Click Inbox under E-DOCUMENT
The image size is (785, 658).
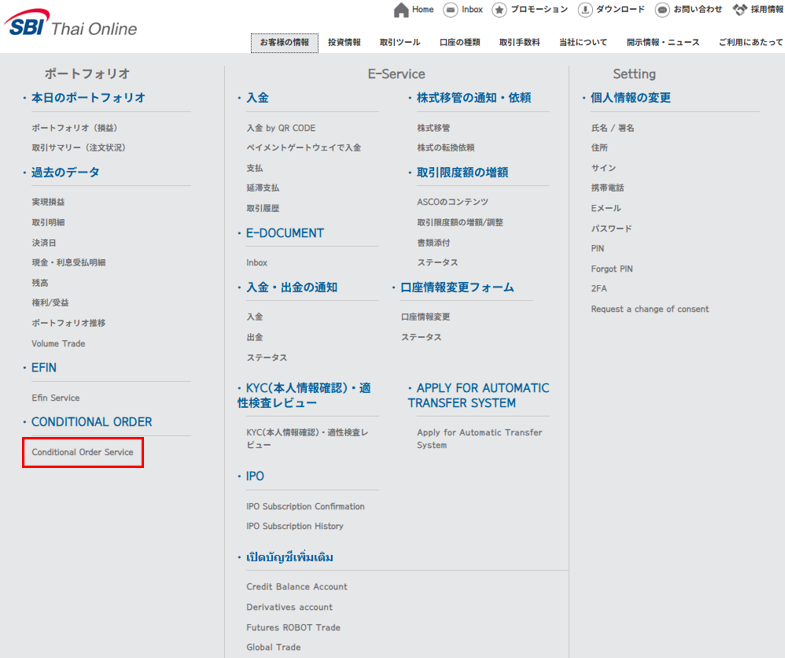[x=257, y=263]
